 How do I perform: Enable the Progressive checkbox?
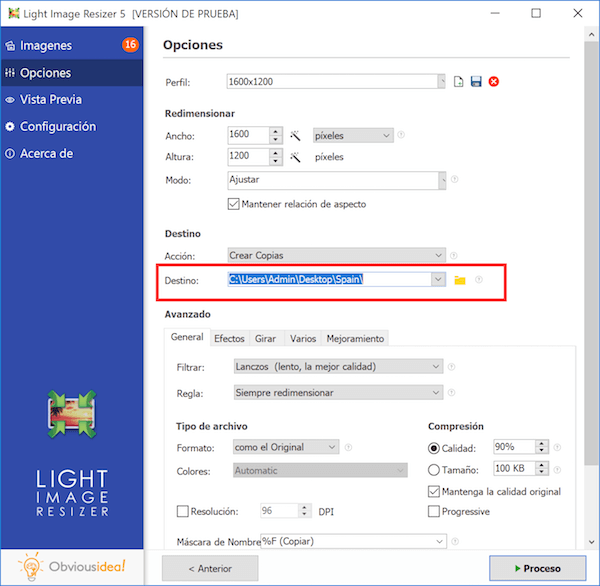tap(434, 511)
